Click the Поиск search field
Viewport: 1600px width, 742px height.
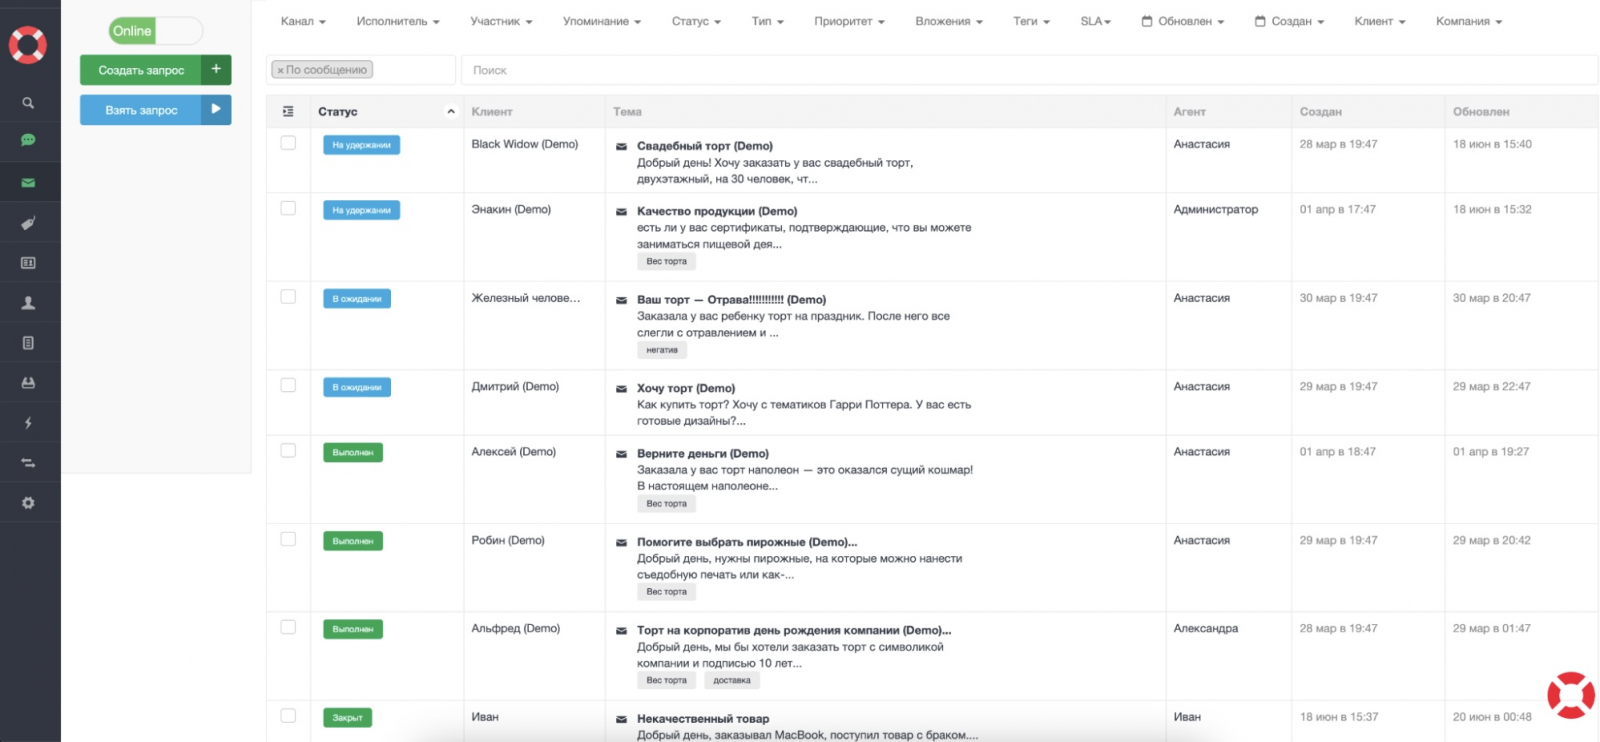pos(1028,70)
